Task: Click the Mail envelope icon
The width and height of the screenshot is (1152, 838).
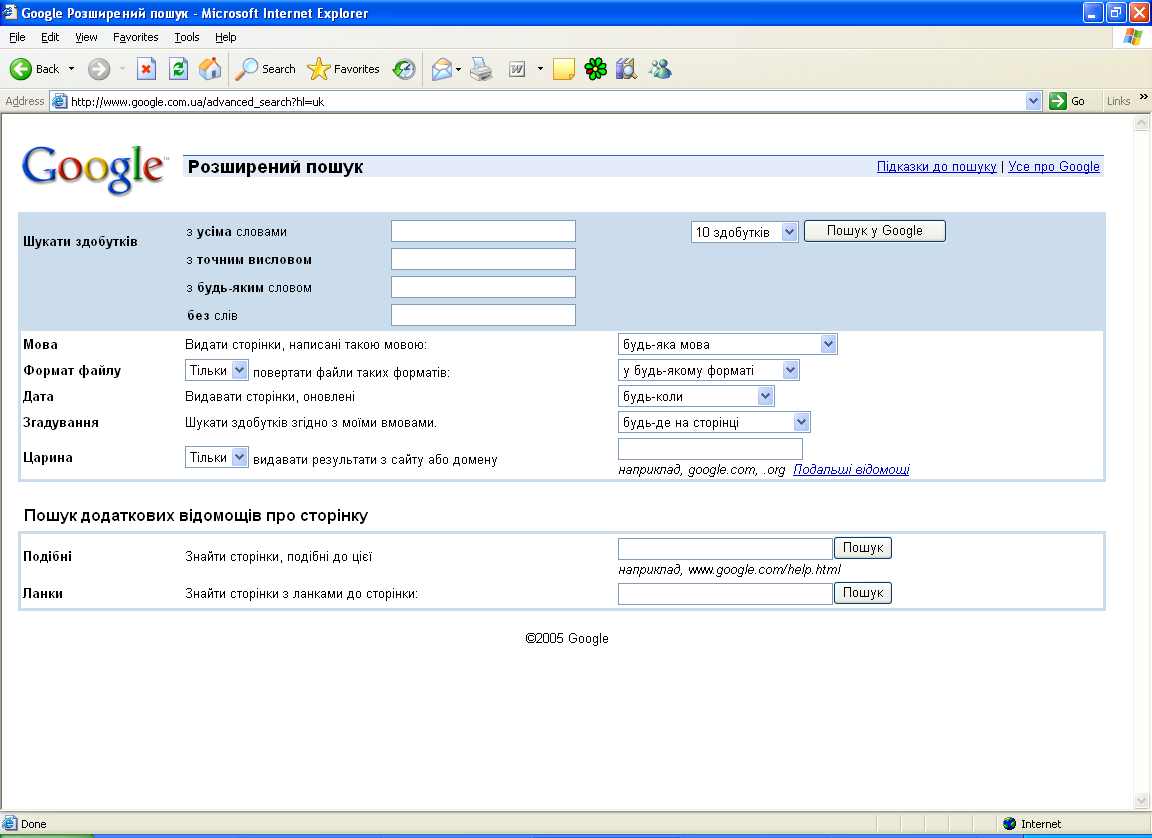Action: [442, 69]
